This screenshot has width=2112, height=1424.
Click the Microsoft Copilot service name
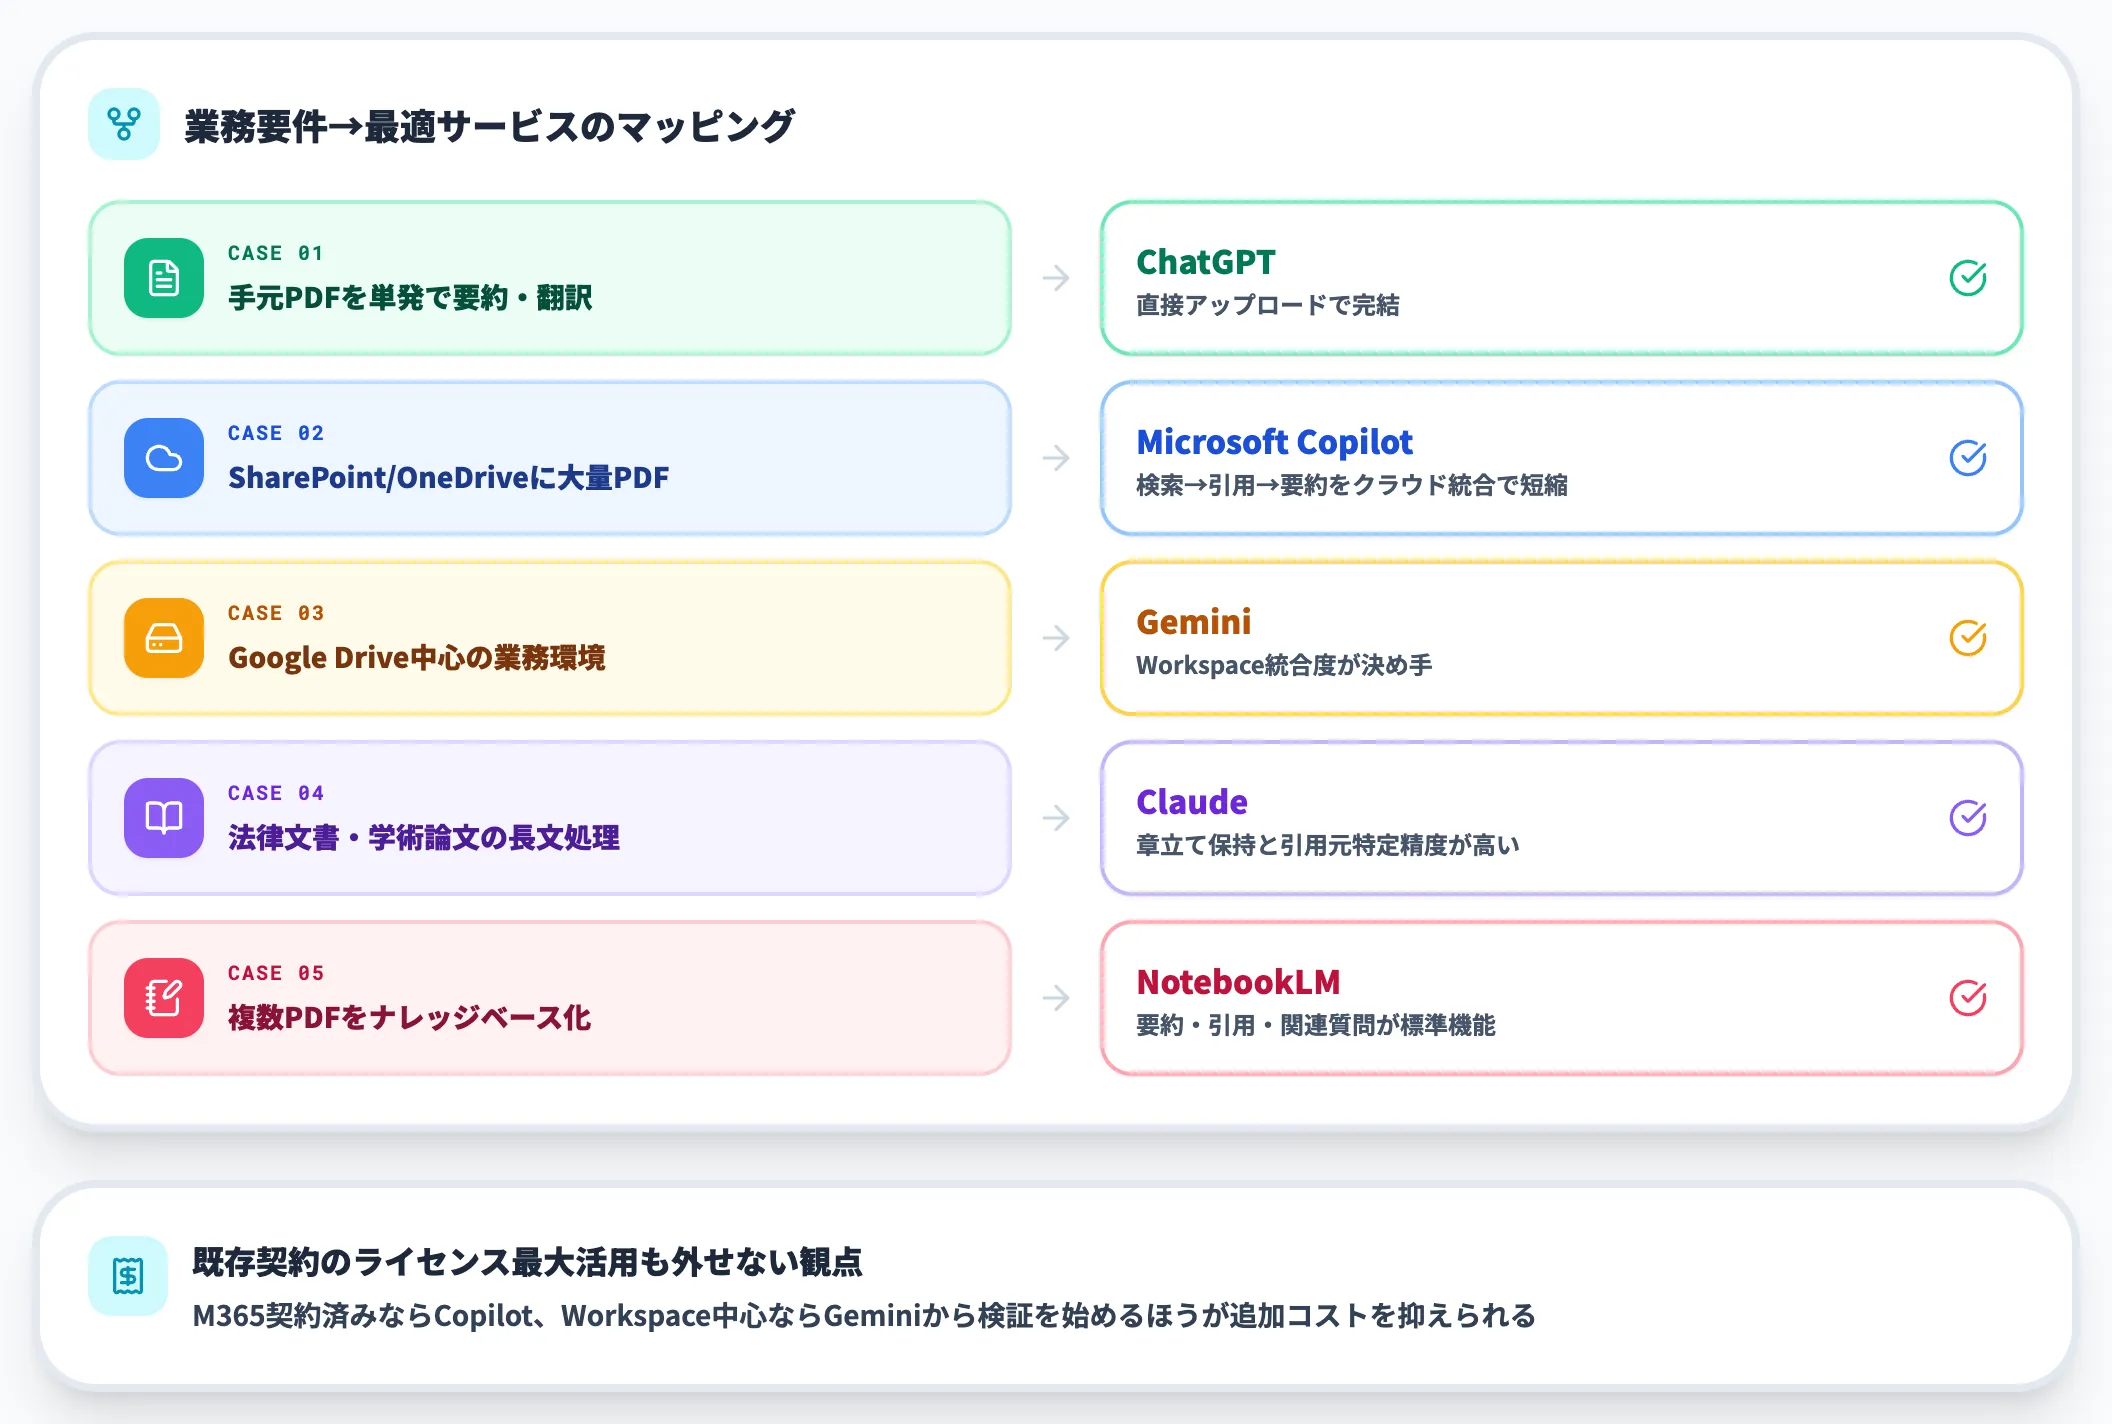pyautogui.click(x=1275, y=441)
